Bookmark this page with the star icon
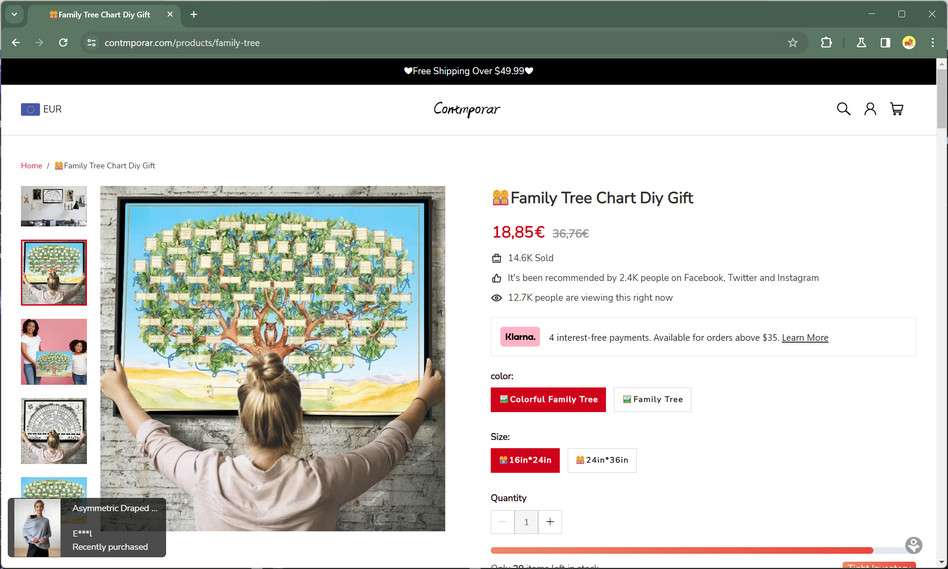Image resolution: width=948 pixels, height=569 pixels. (793, 42)
